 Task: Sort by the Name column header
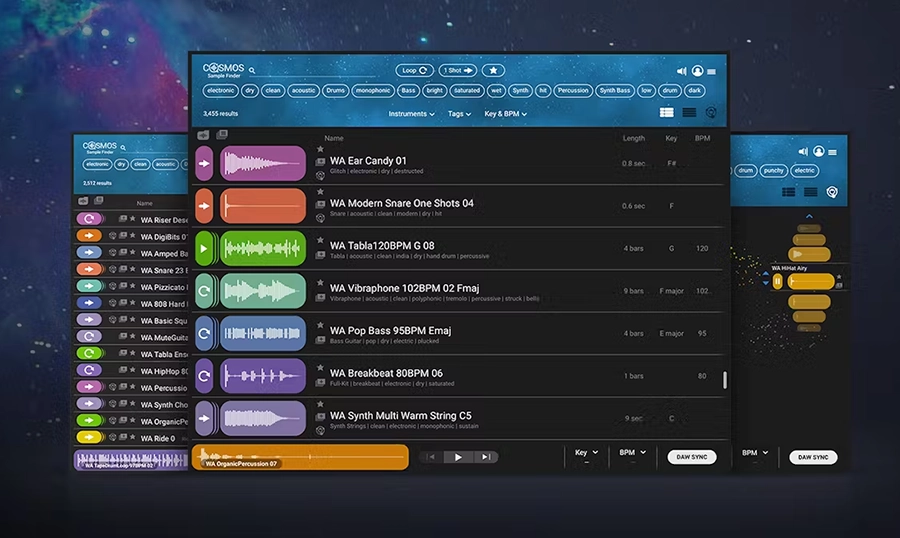point(333,138)
